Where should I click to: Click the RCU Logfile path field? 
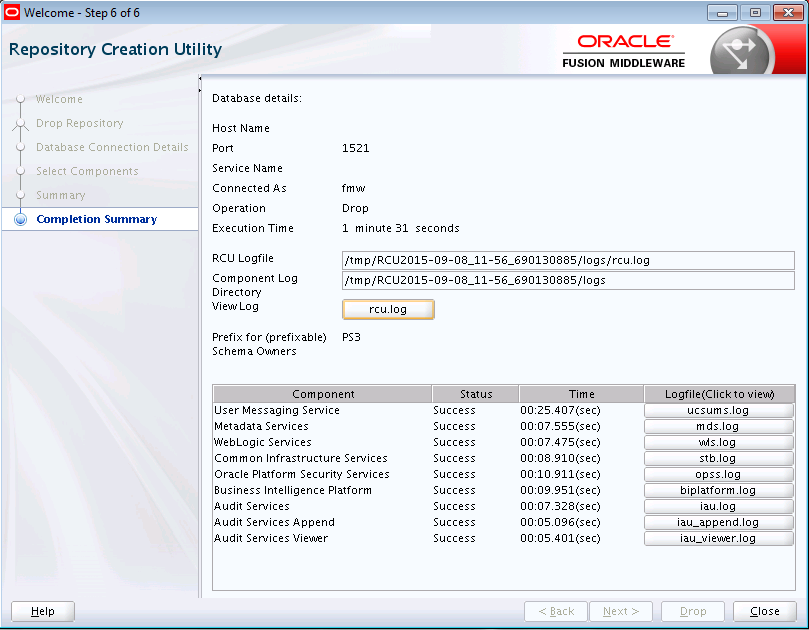click(568, 260)
